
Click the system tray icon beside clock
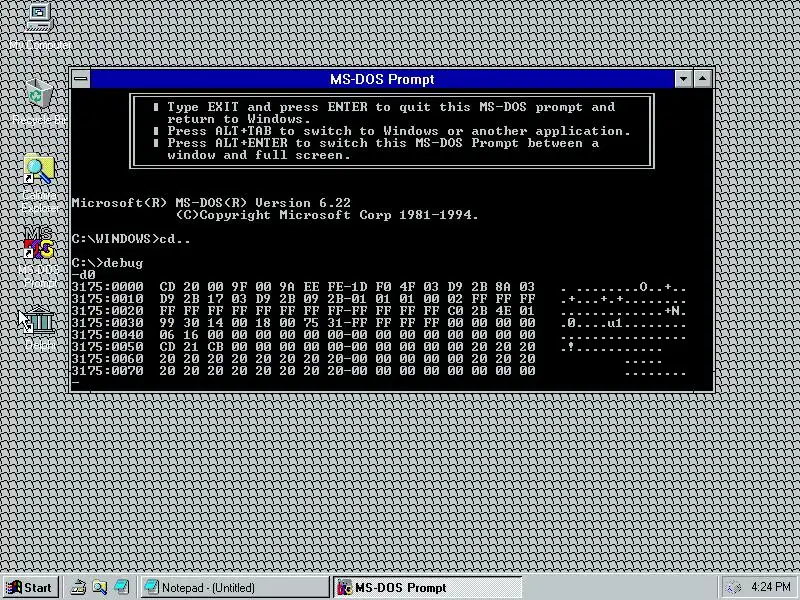pyautogui.click(x=733, y=587)
